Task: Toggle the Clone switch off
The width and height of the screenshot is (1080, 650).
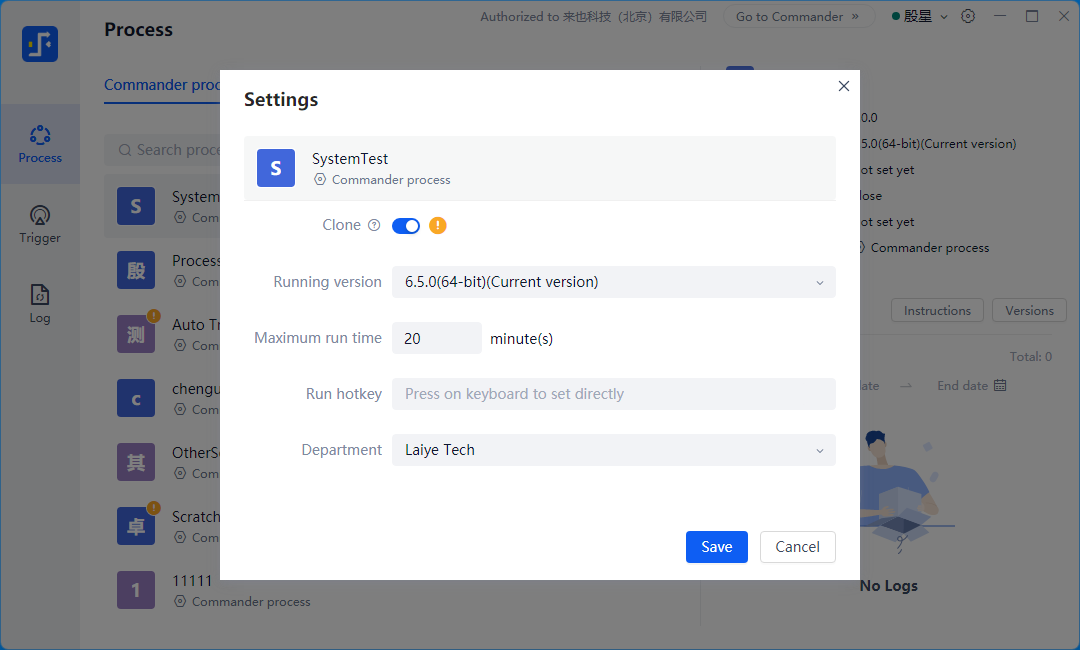Action: [x=406, y=226]
